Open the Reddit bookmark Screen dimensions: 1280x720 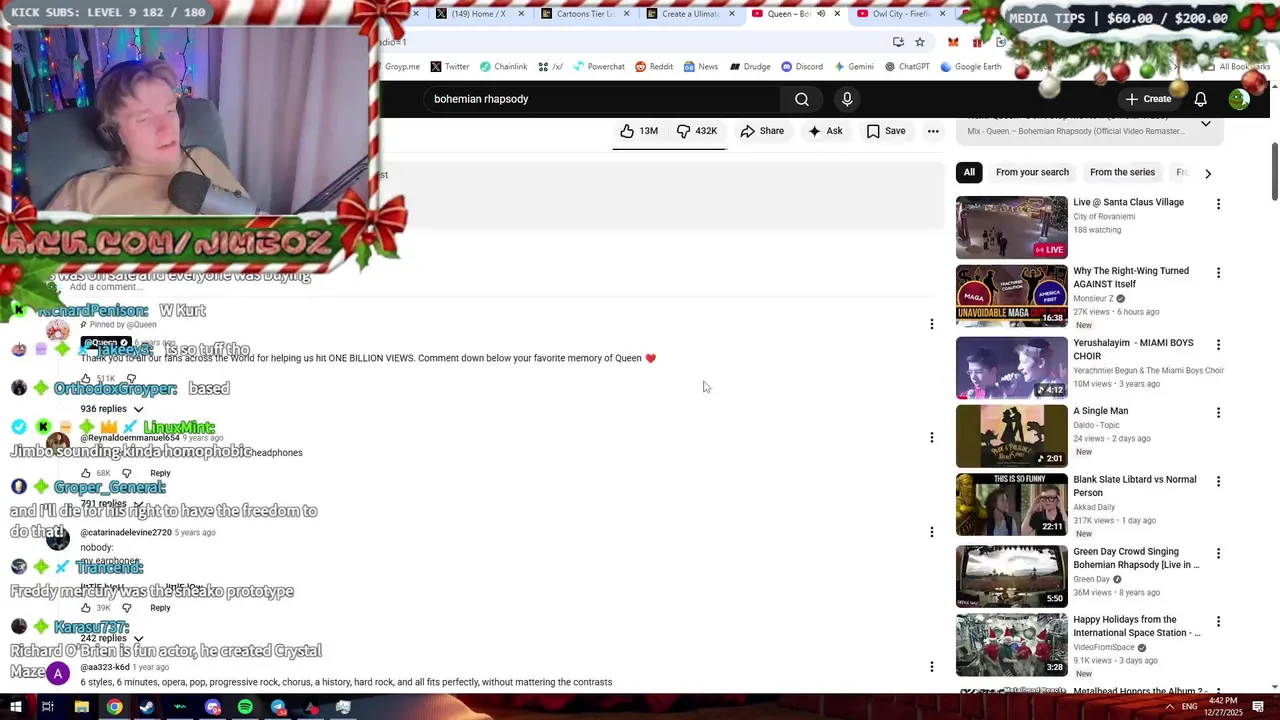654,67
